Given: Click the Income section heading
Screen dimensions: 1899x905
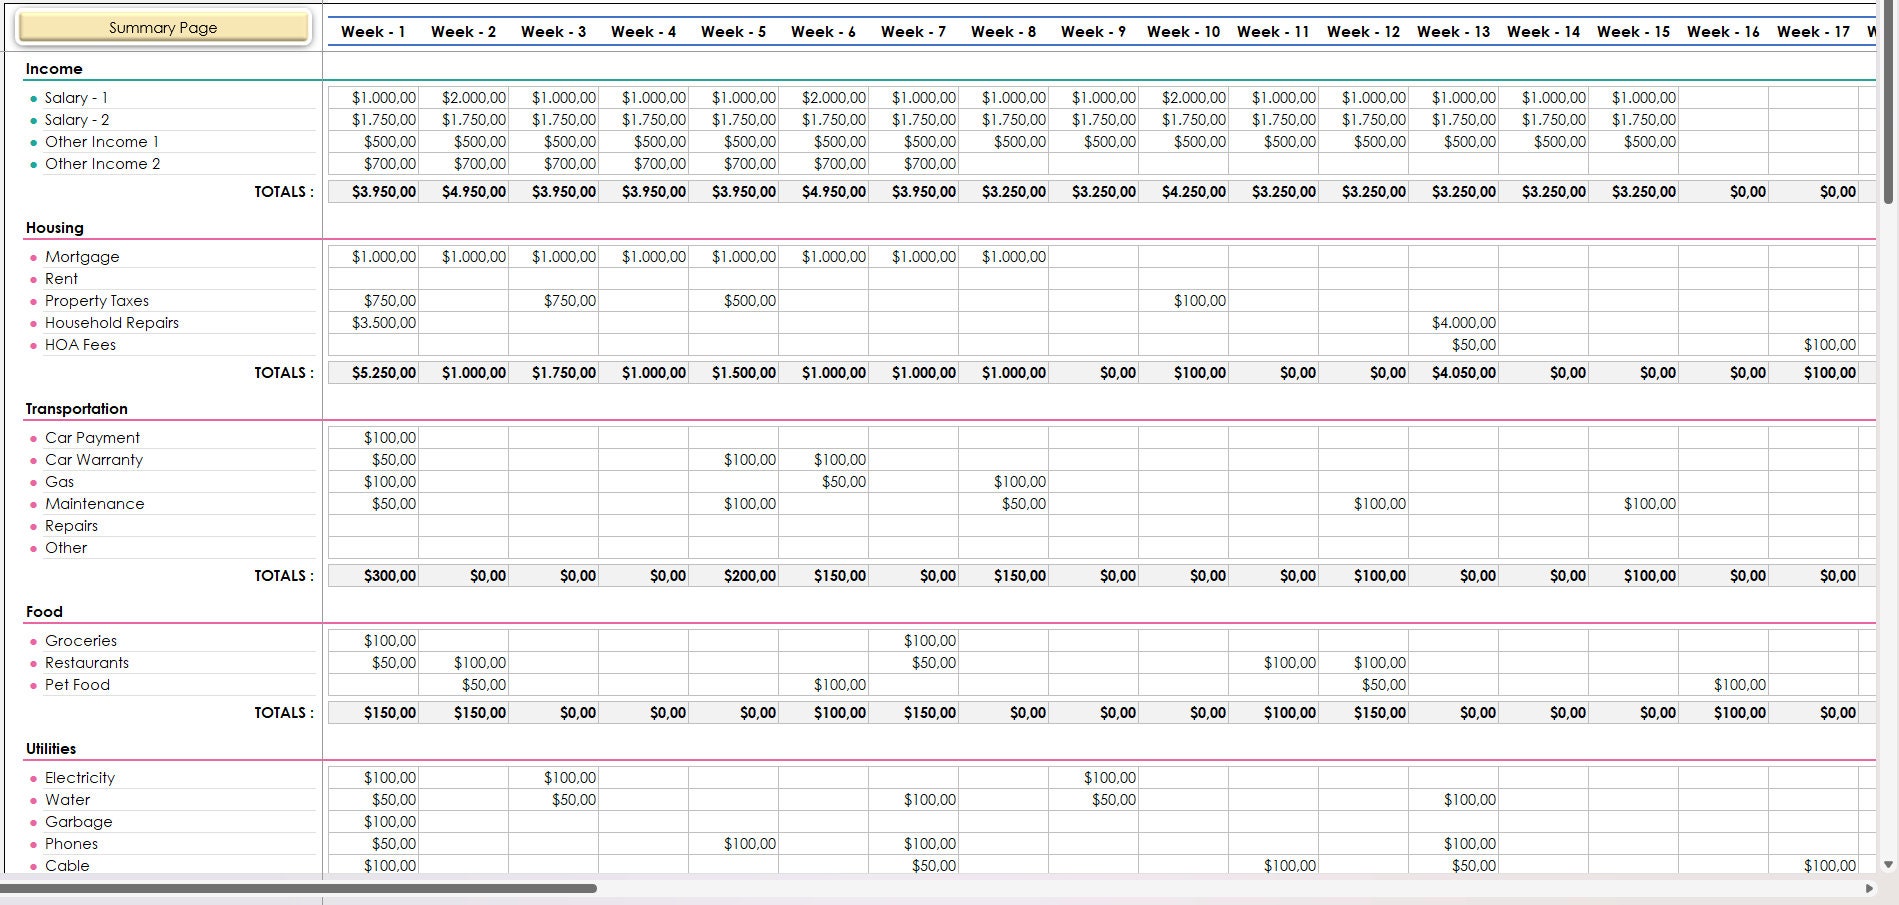Looking at the screenshot, I should click(x=54, y=69).
